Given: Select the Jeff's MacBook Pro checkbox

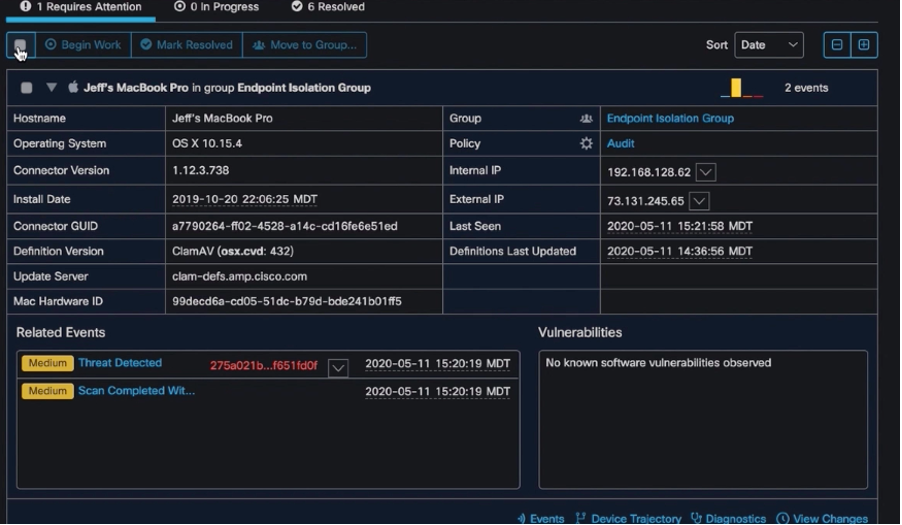Looking at the screenshot, I should point(27,88).
